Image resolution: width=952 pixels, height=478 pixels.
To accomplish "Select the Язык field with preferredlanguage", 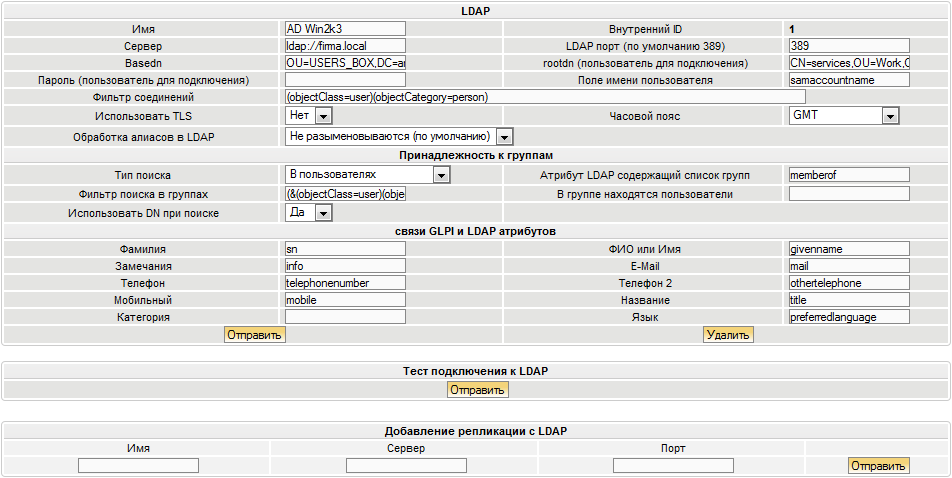I will click(848, 317).
